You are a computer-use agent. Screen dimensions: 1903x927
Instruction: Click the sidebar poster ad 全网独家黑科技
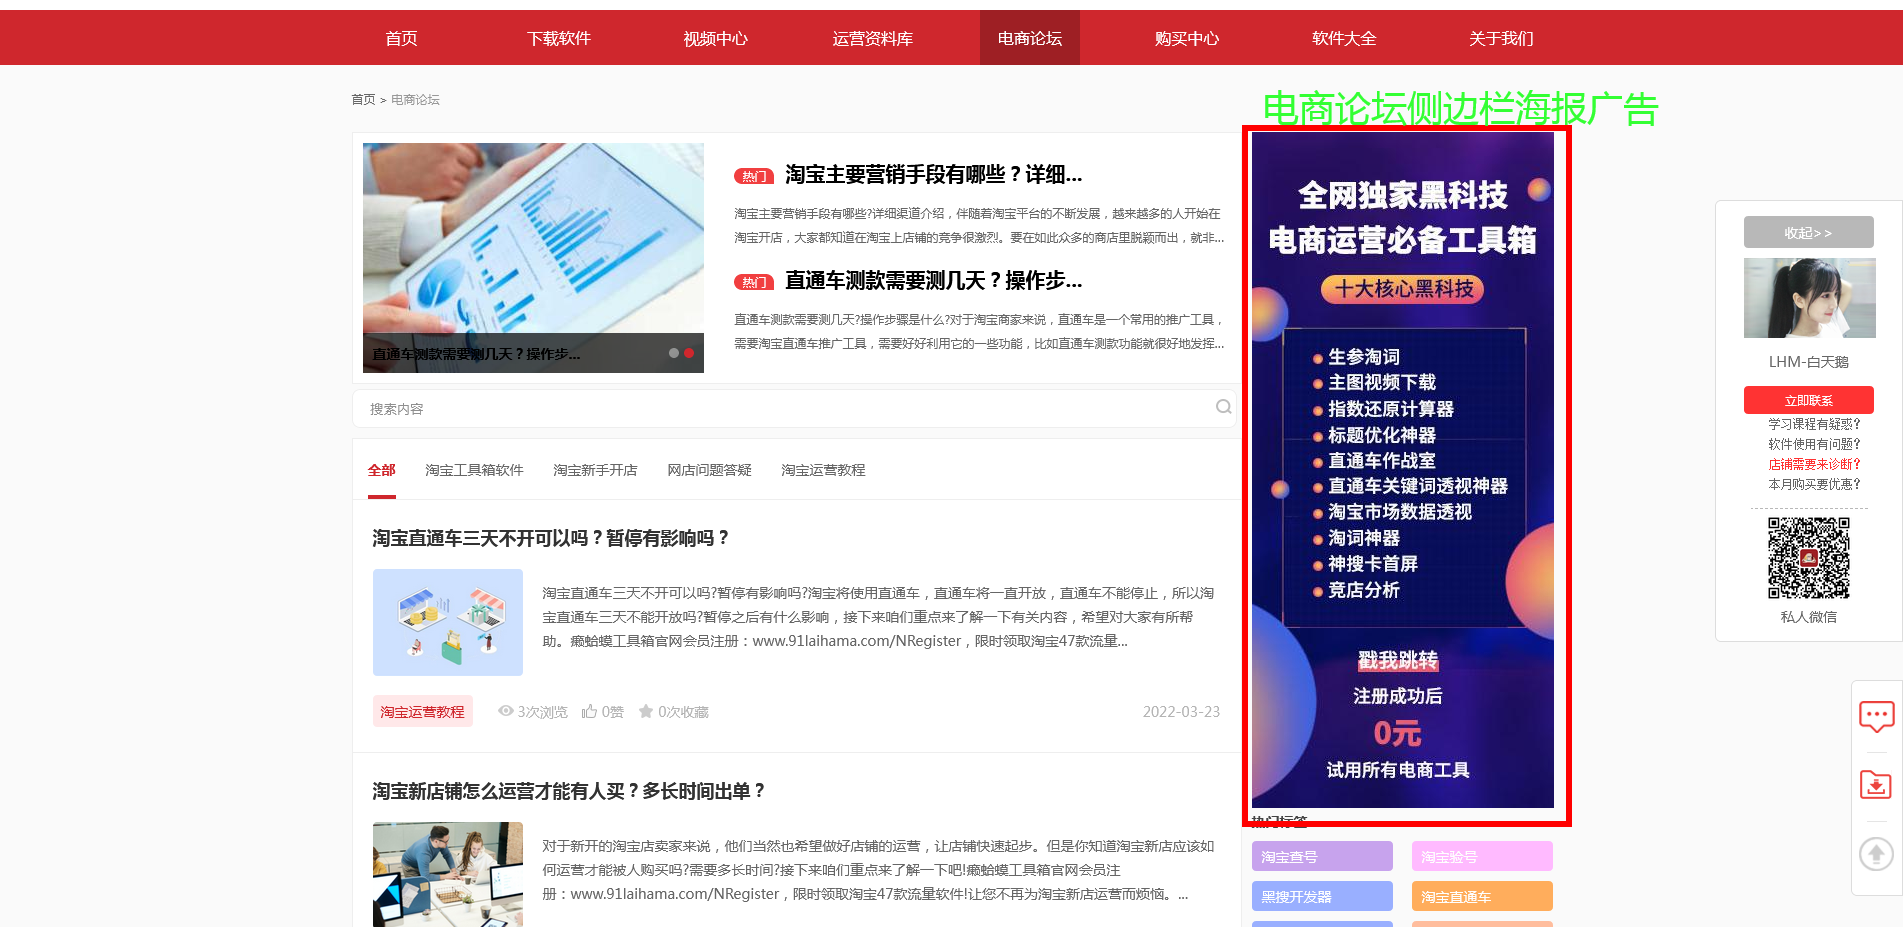click(x=1402, y=470)
